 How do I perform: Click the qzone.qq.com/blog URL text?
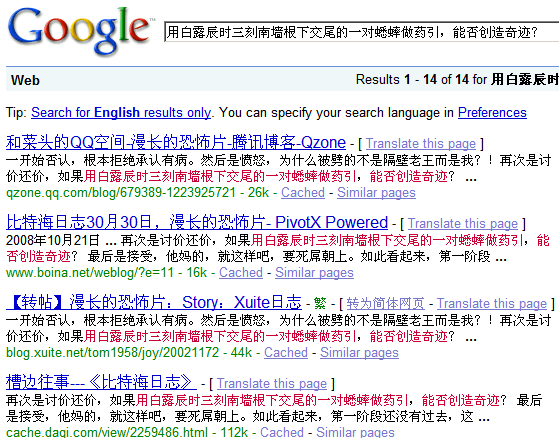(x=121, y=192)
